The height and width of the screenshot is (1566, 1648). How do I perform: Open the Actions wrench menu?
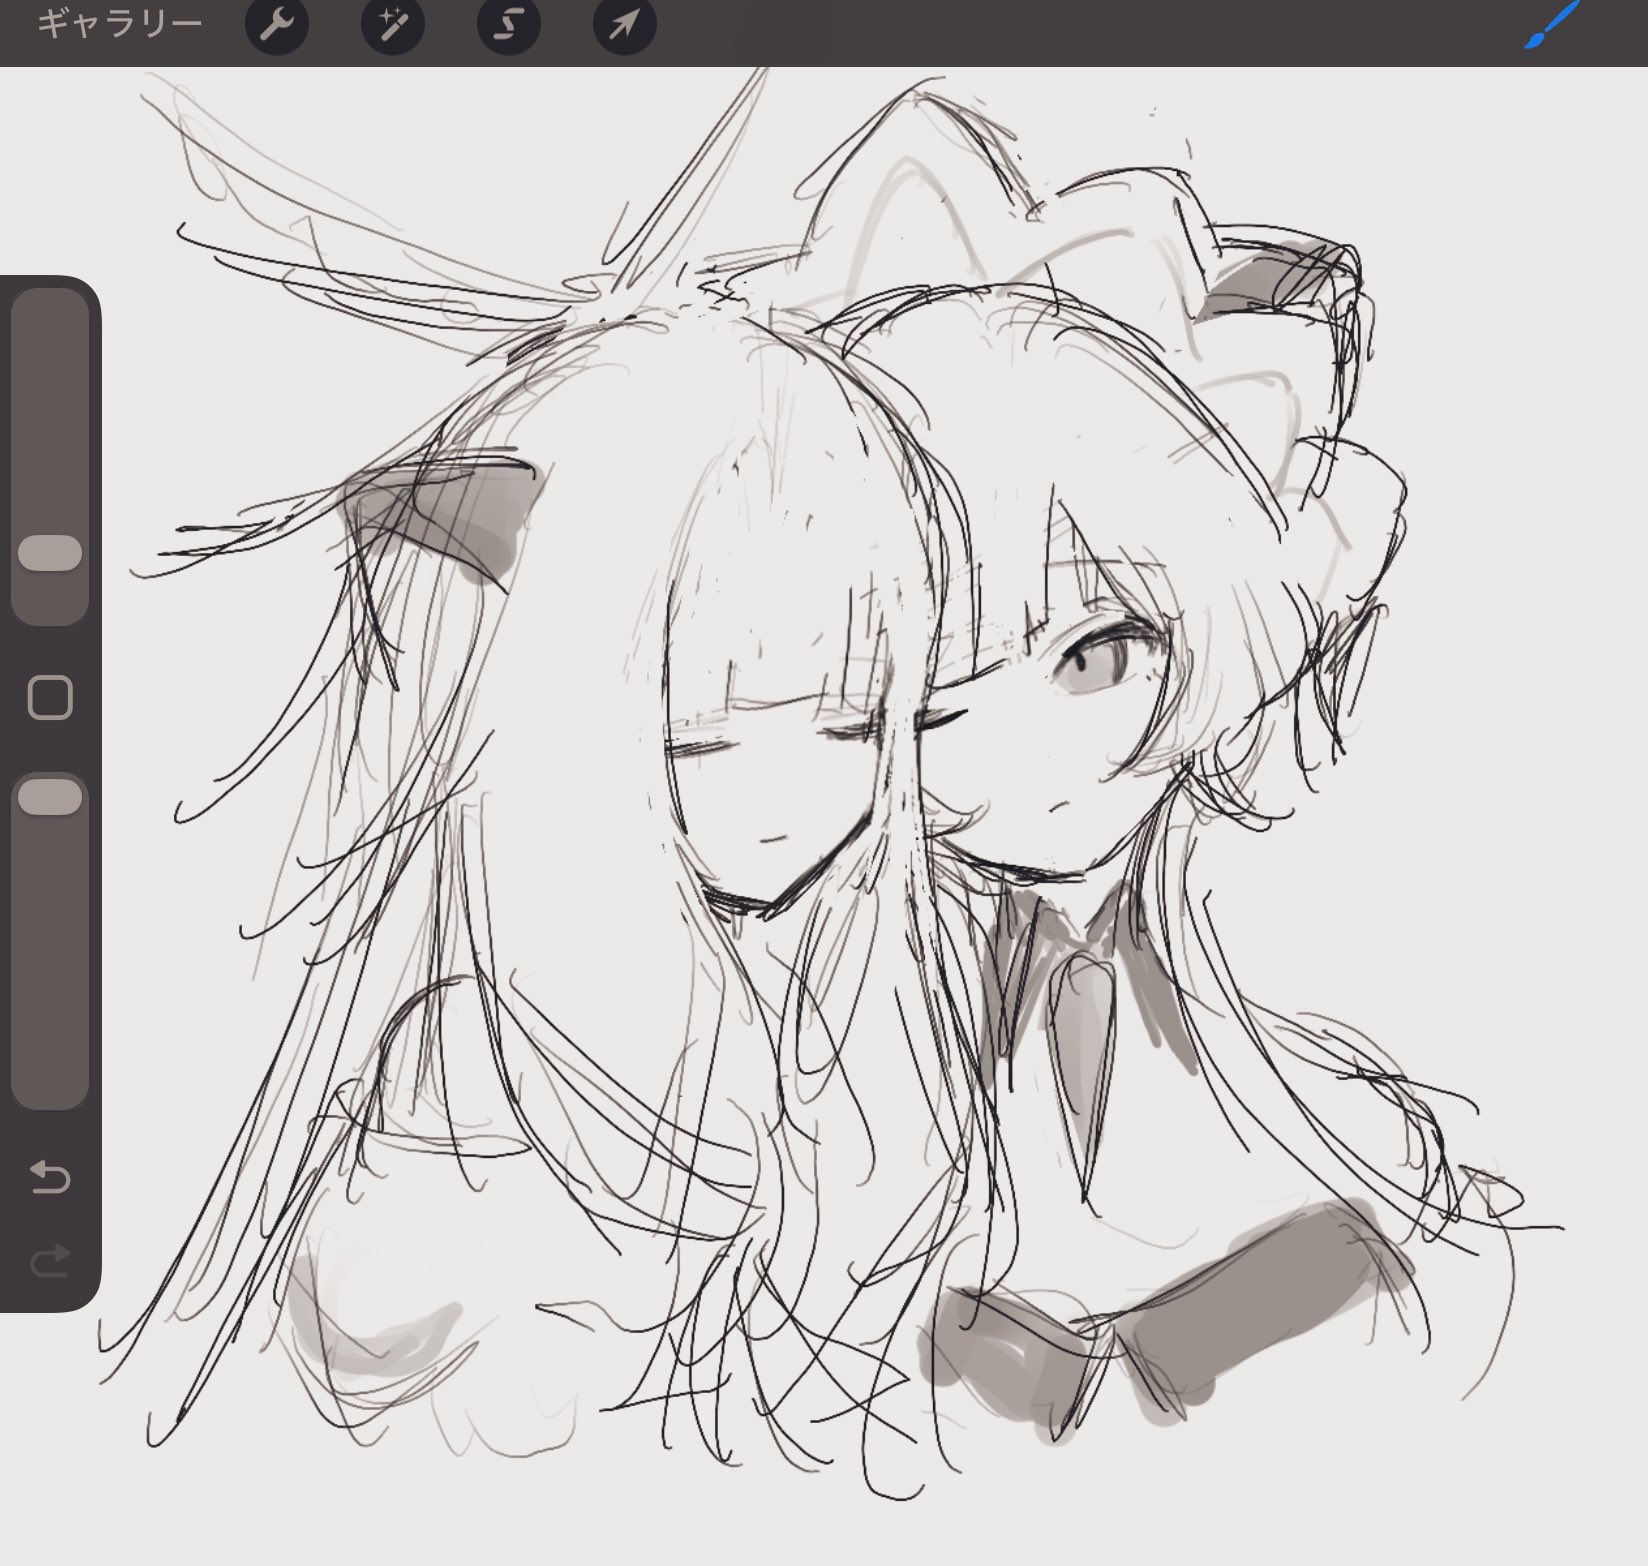pyautogui.click(x=277, y=25)
